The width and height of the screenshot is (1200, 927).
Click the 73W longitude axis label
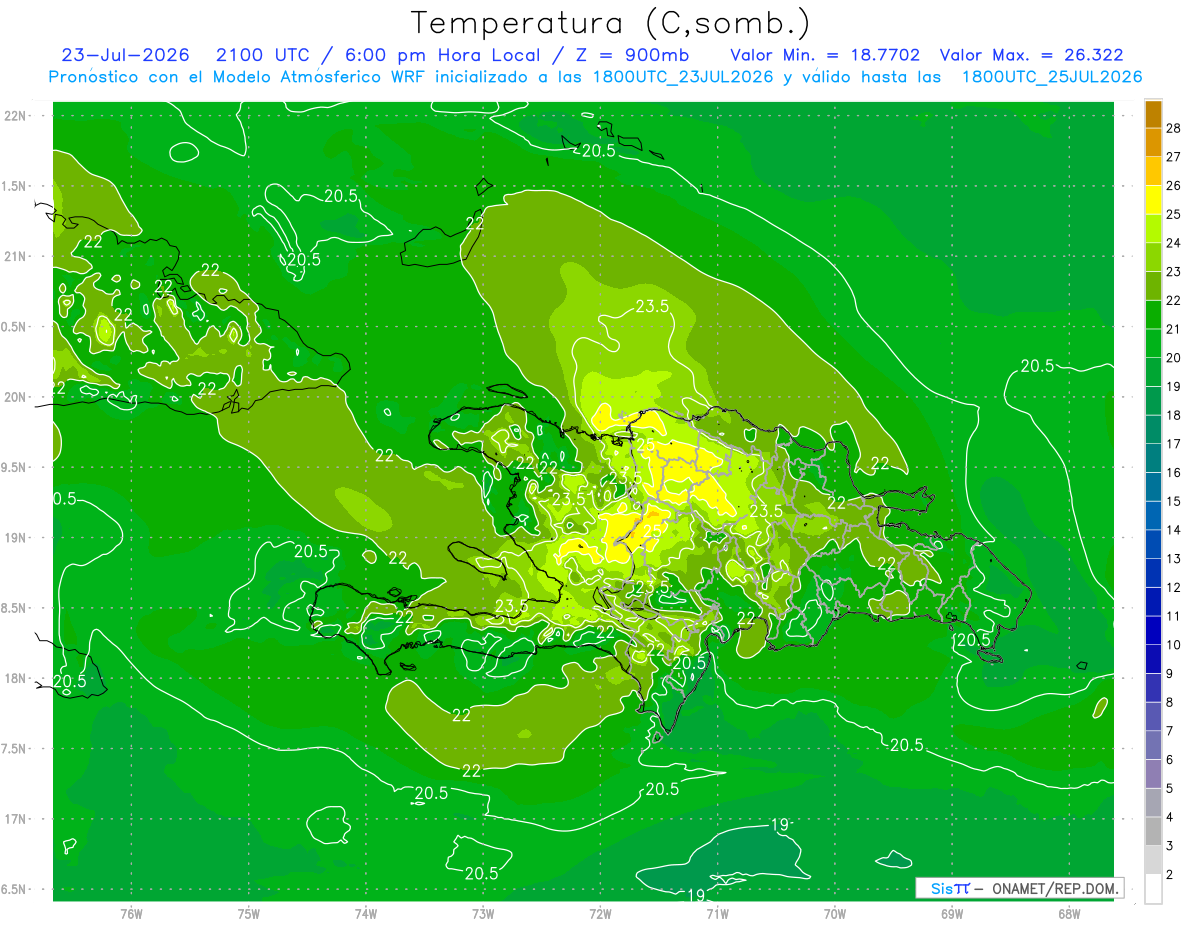(x=483, y=913)
